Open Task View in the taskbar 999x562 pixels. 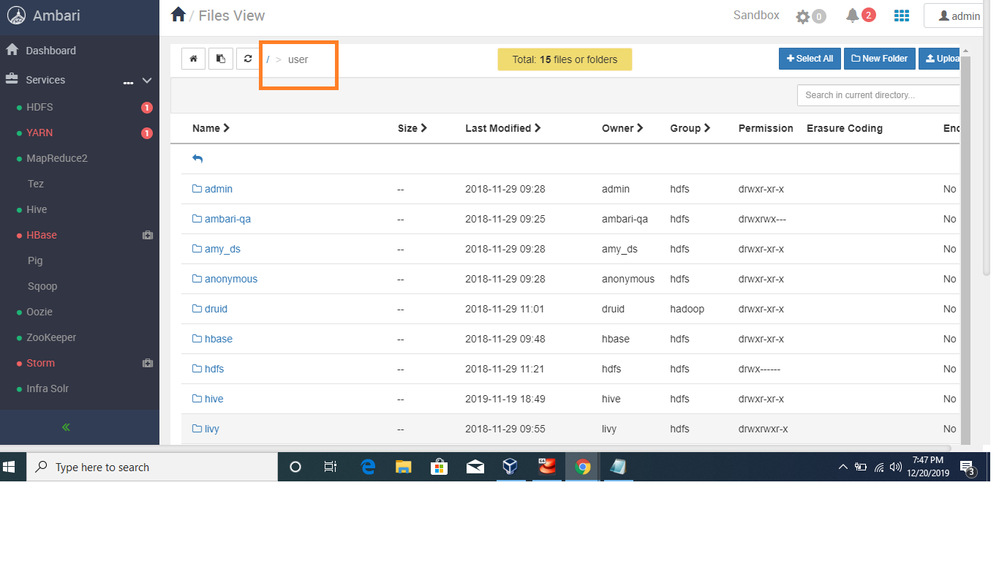330,467
